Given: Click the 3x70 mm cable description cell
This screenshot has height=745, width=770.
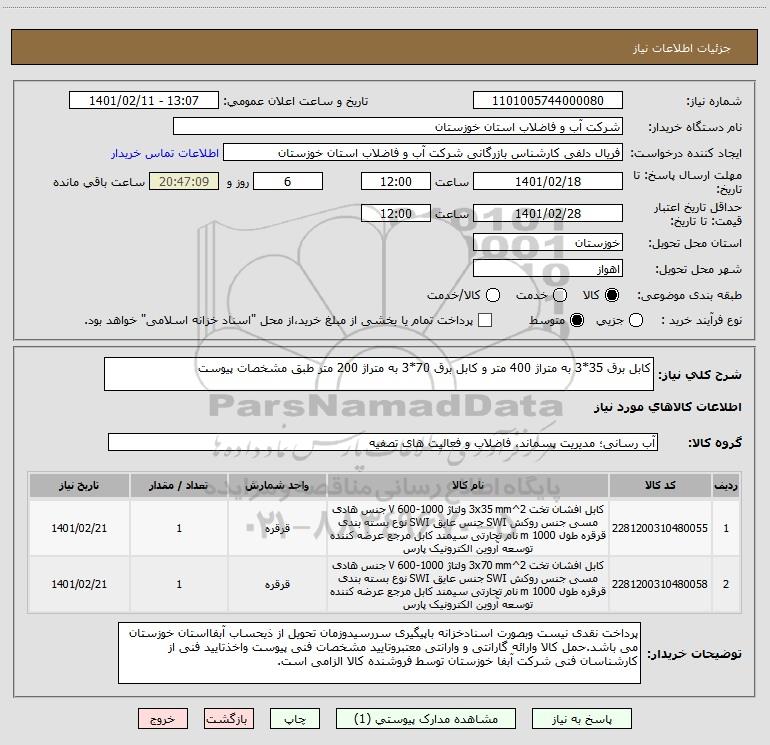Looking at the screenshot, I should click(468, 584).
